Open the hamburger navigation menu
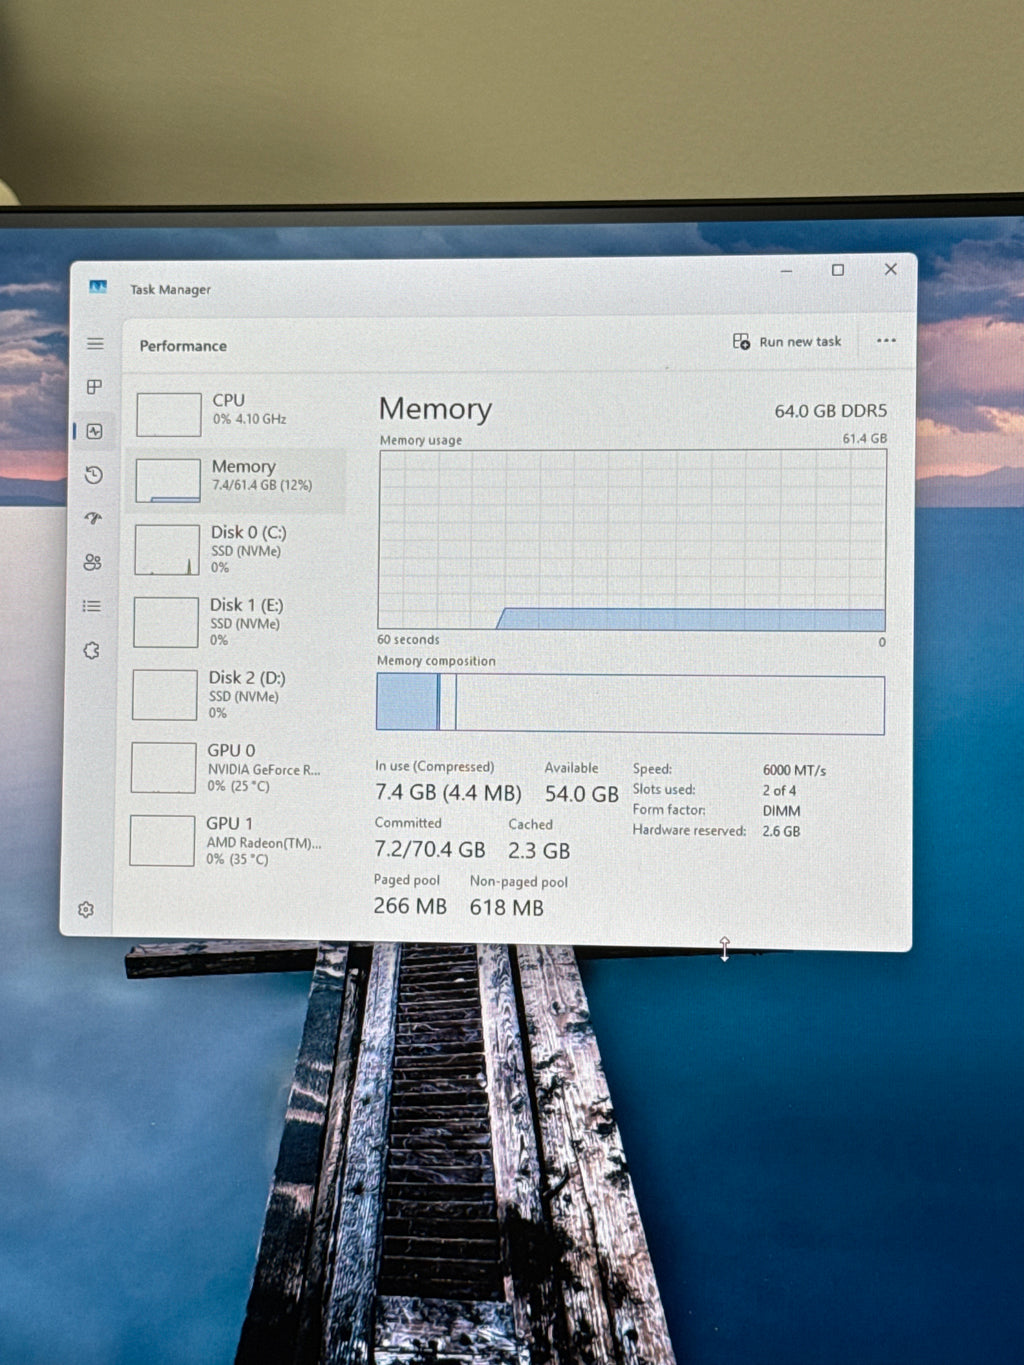 tap(95, 343)
